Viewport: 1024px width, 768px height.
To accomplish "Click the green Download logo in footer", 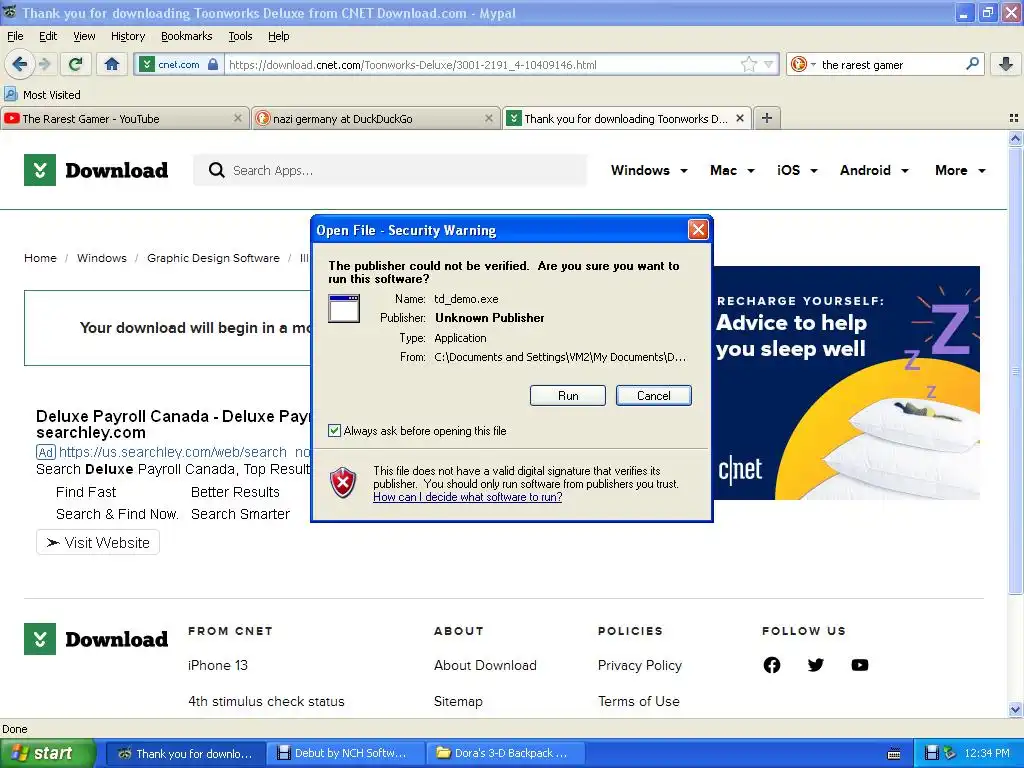I will [96, 639].
